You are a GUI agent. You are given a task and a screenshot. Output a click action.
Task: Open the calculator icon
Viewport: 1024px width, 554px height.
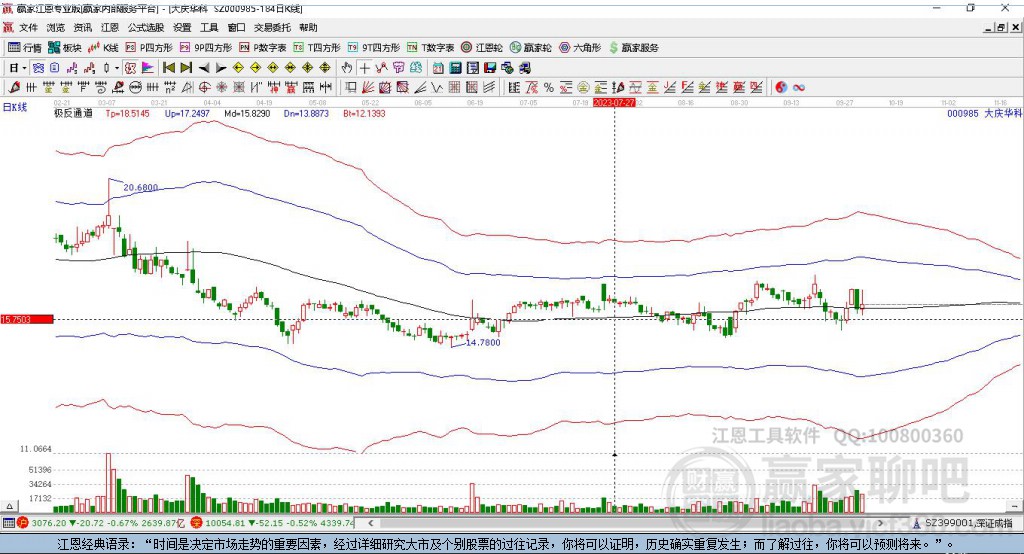pyautogui.click(x=455, y=68)
